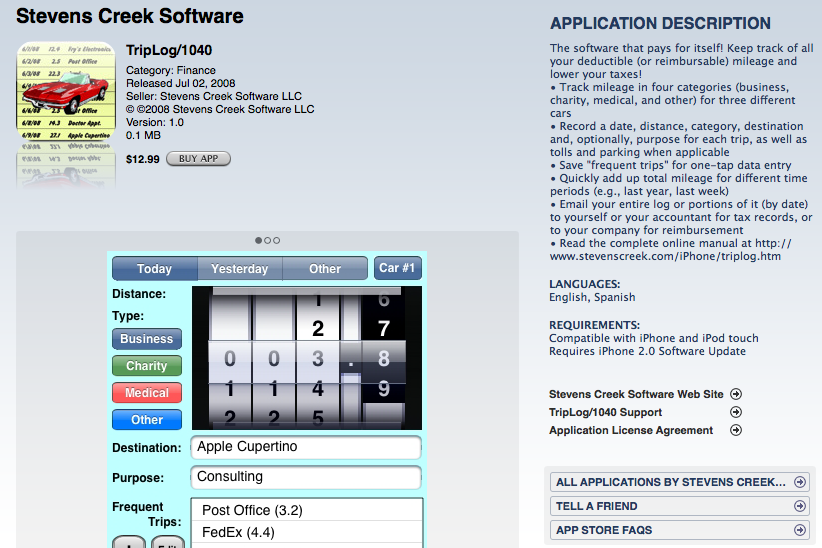Click Tell a Friend
Viewport: 822px width, 548px height.
[x=680, y=506]
